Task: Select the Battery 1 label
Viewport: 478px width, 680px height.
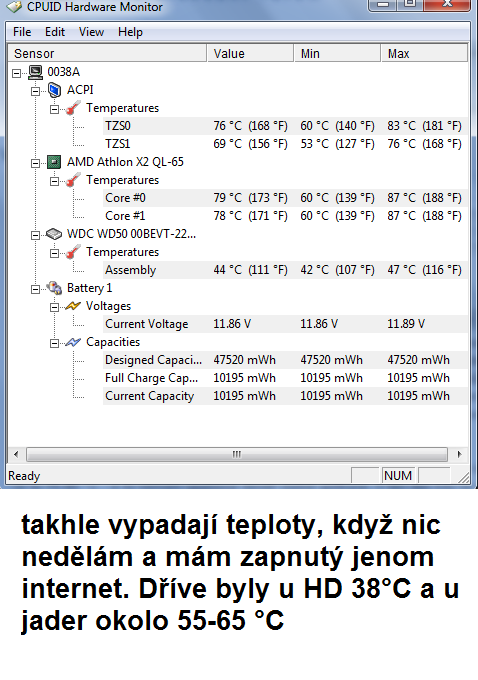Action: point(89,288)
